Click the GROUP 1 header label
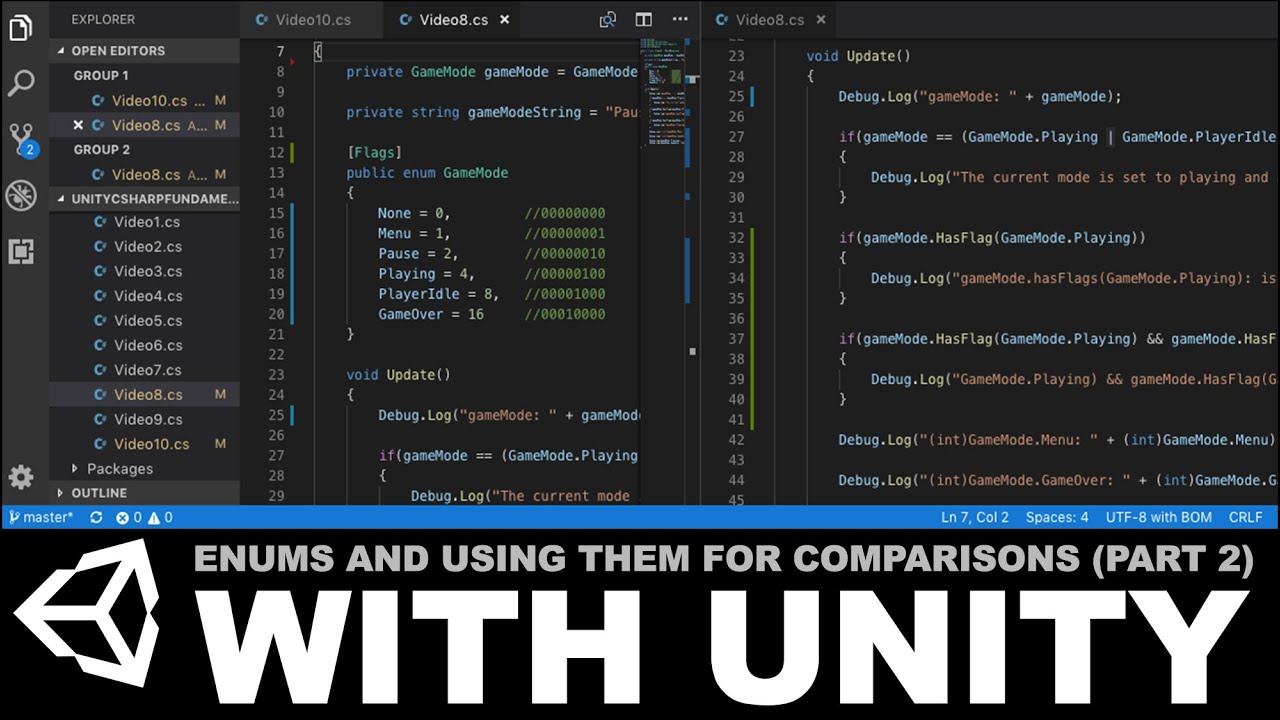This screenshot has height=720, width=1280. 101,75
